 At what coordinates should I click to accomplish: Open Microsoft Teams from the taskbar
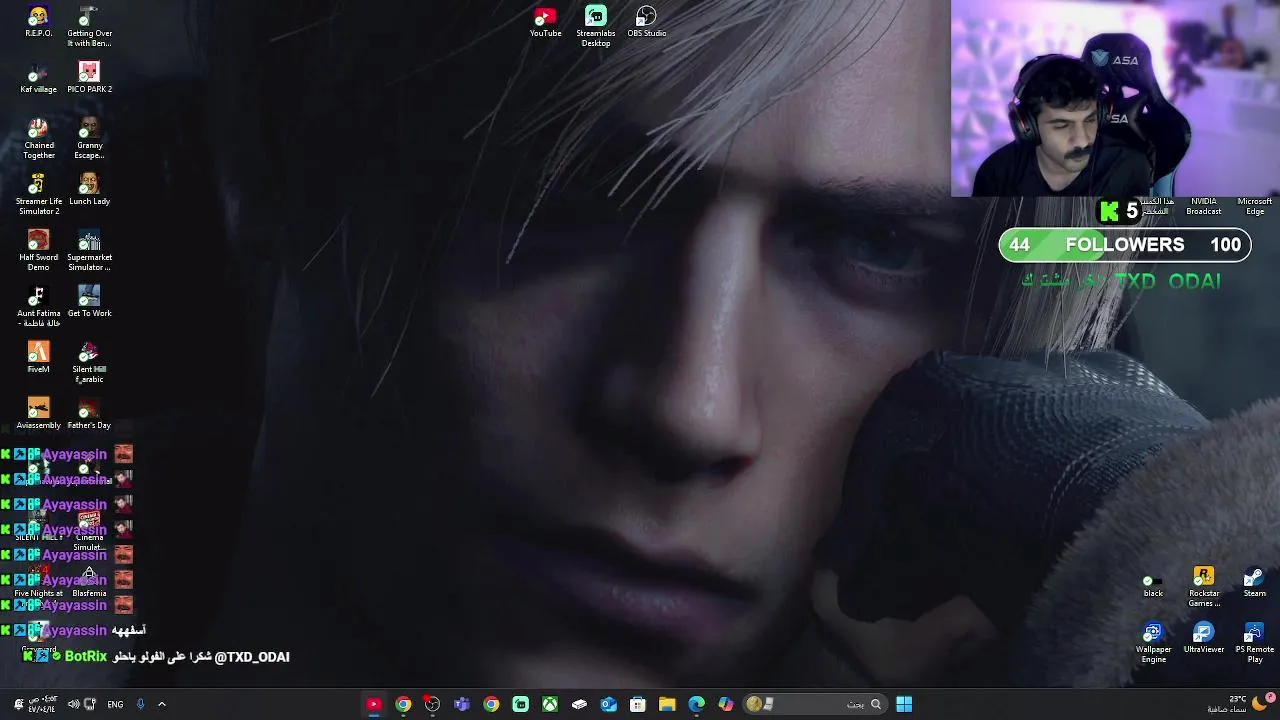point(461,704)
